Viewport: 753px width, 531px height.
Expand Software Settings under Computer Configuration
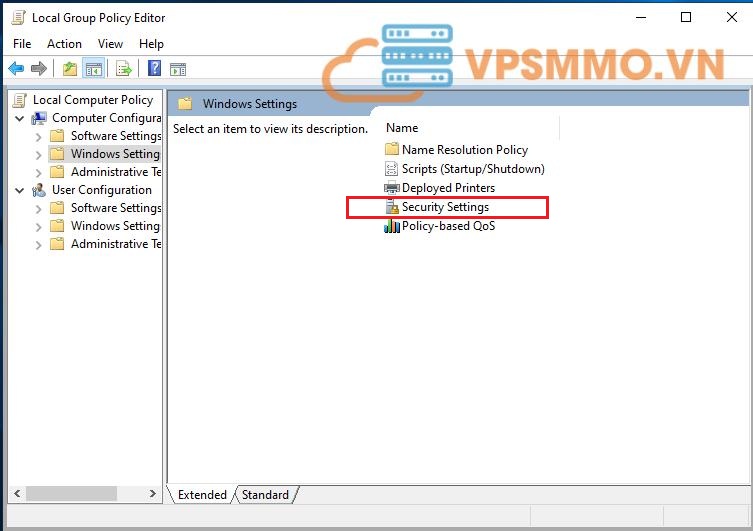39,136
